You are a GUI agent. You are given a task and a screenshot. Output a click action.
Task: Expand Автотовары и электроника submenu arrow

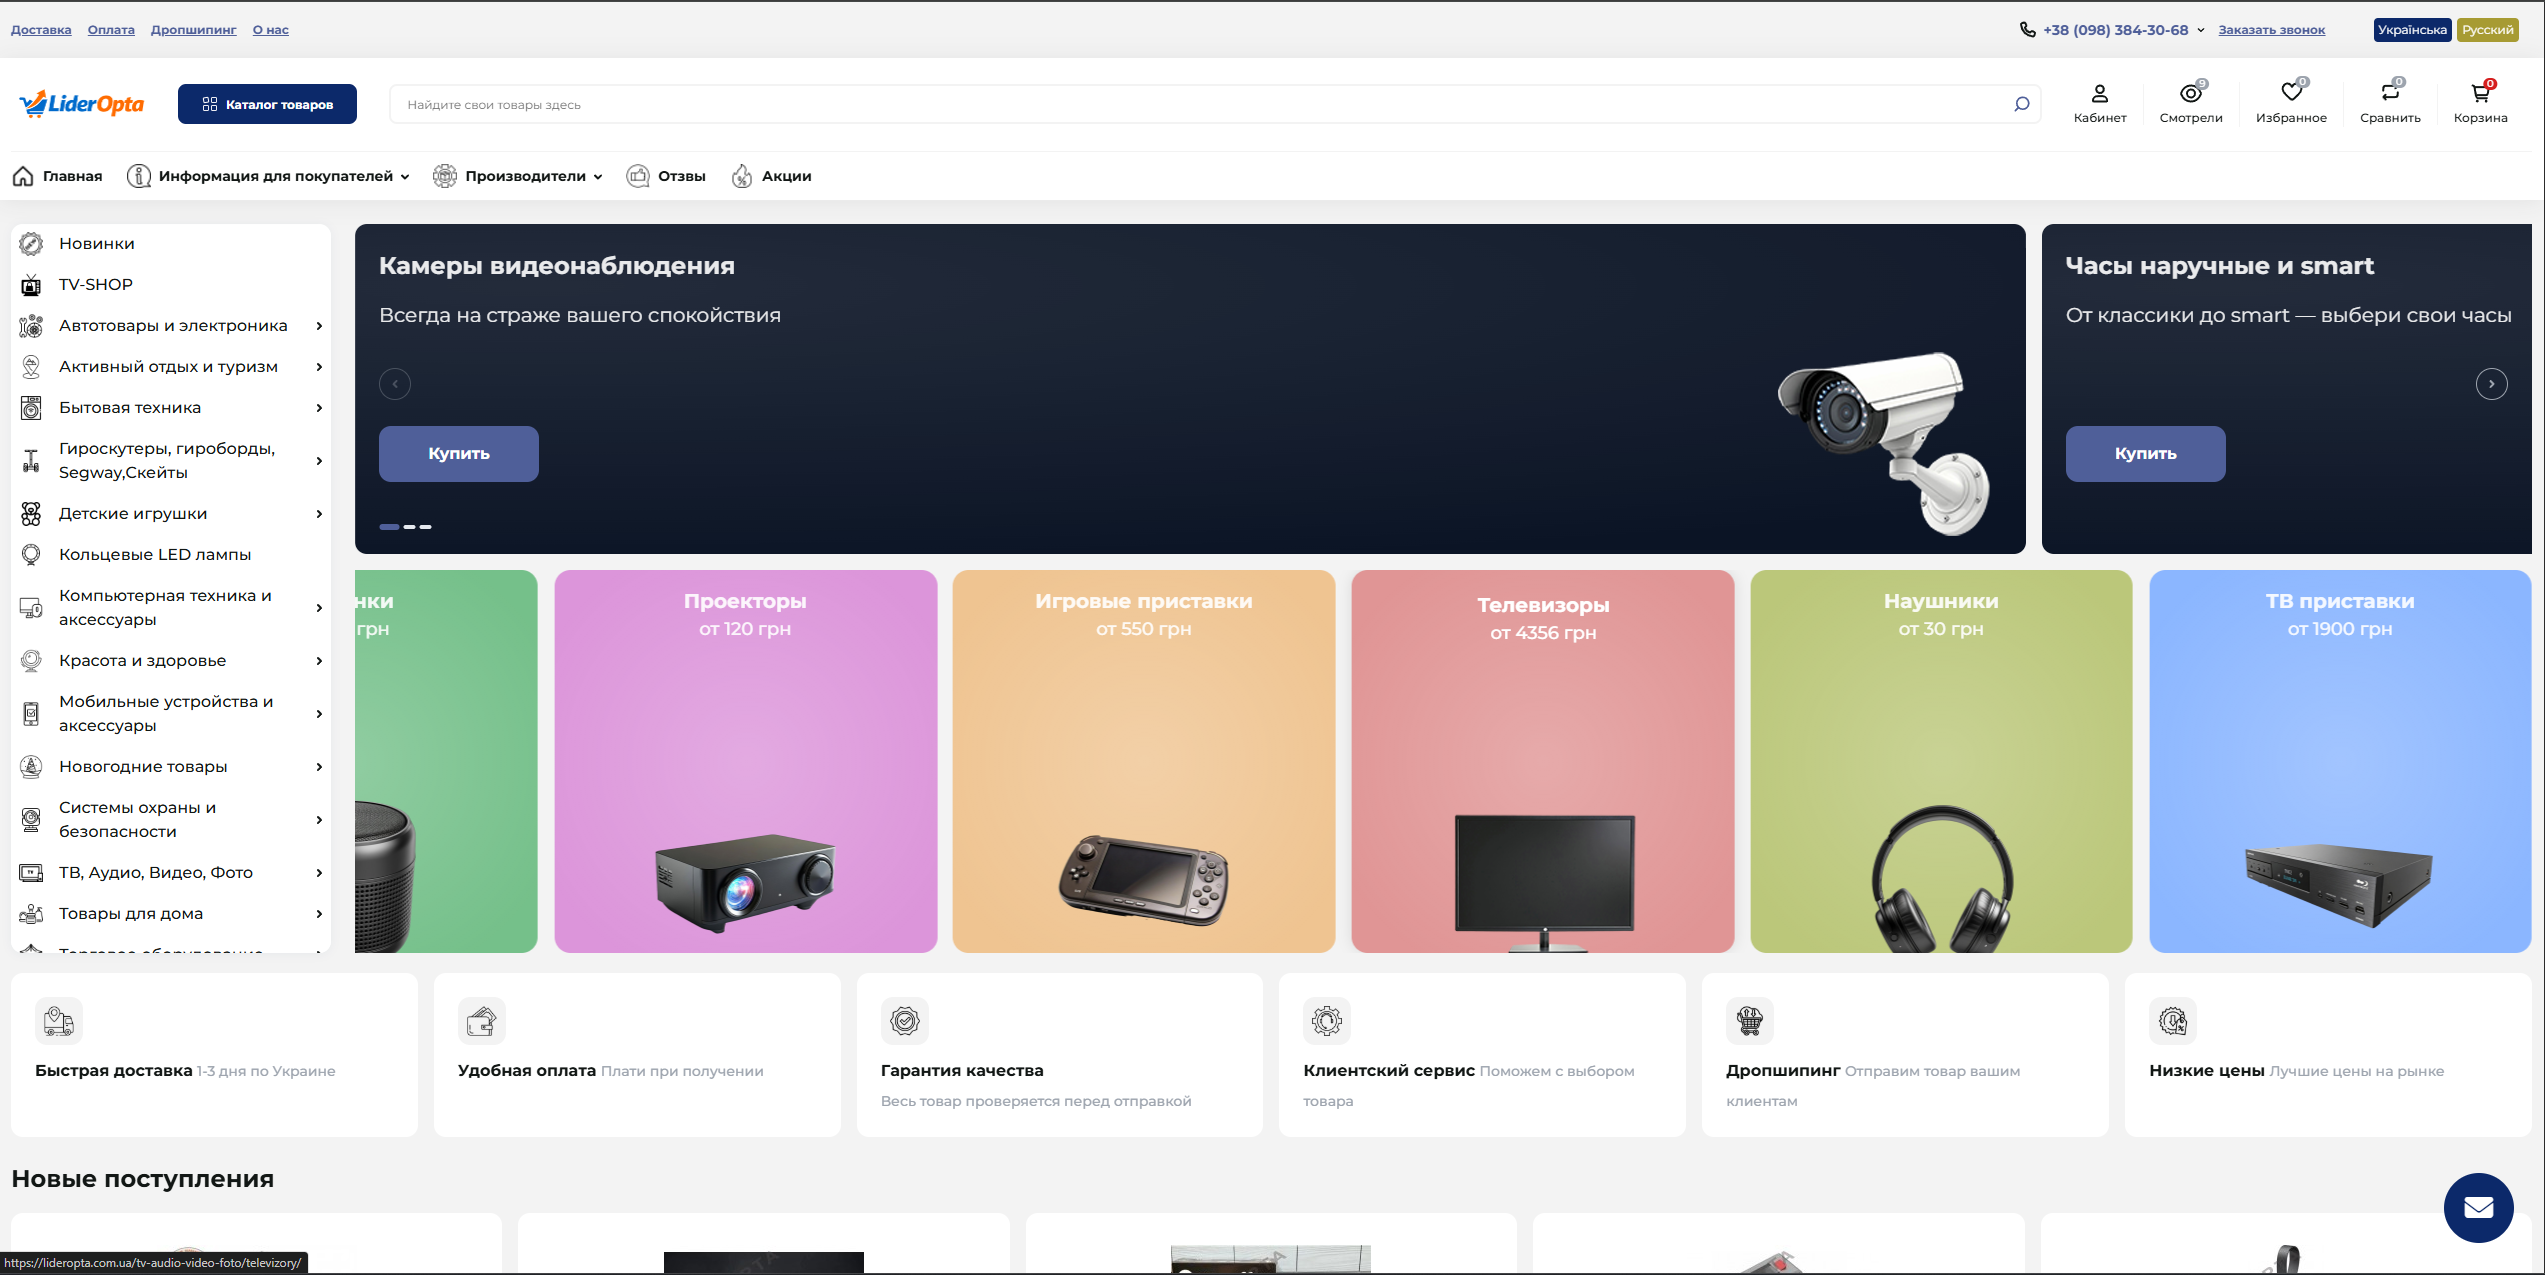click(x=319, y=326)
